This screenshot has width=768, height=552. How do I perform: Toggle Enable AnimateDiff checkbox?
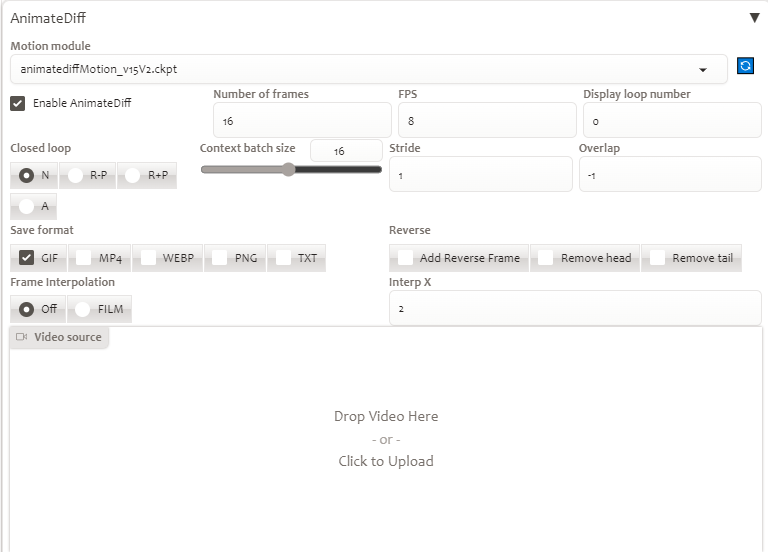[x=18, y=103]
